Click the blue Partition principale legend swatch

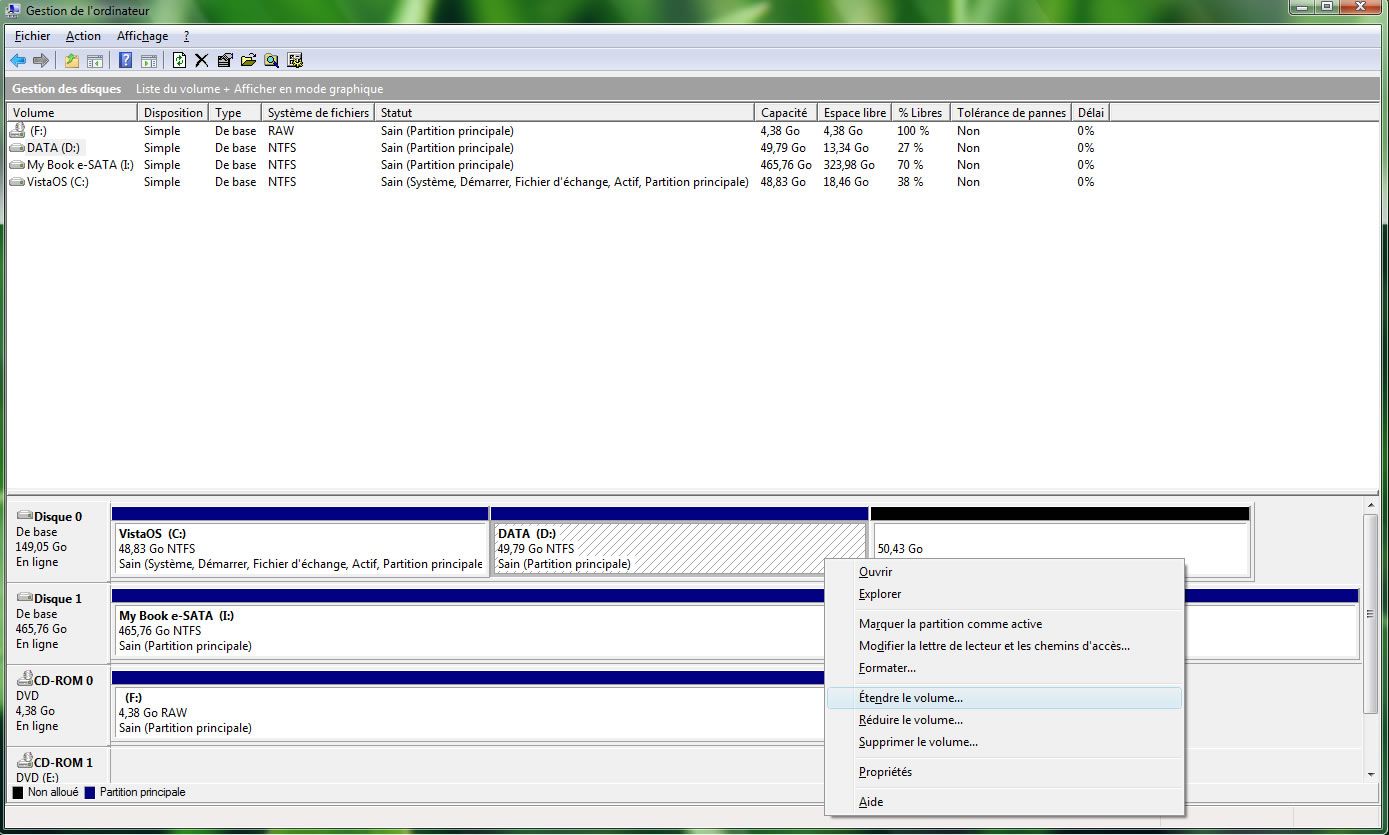(90, 792)
